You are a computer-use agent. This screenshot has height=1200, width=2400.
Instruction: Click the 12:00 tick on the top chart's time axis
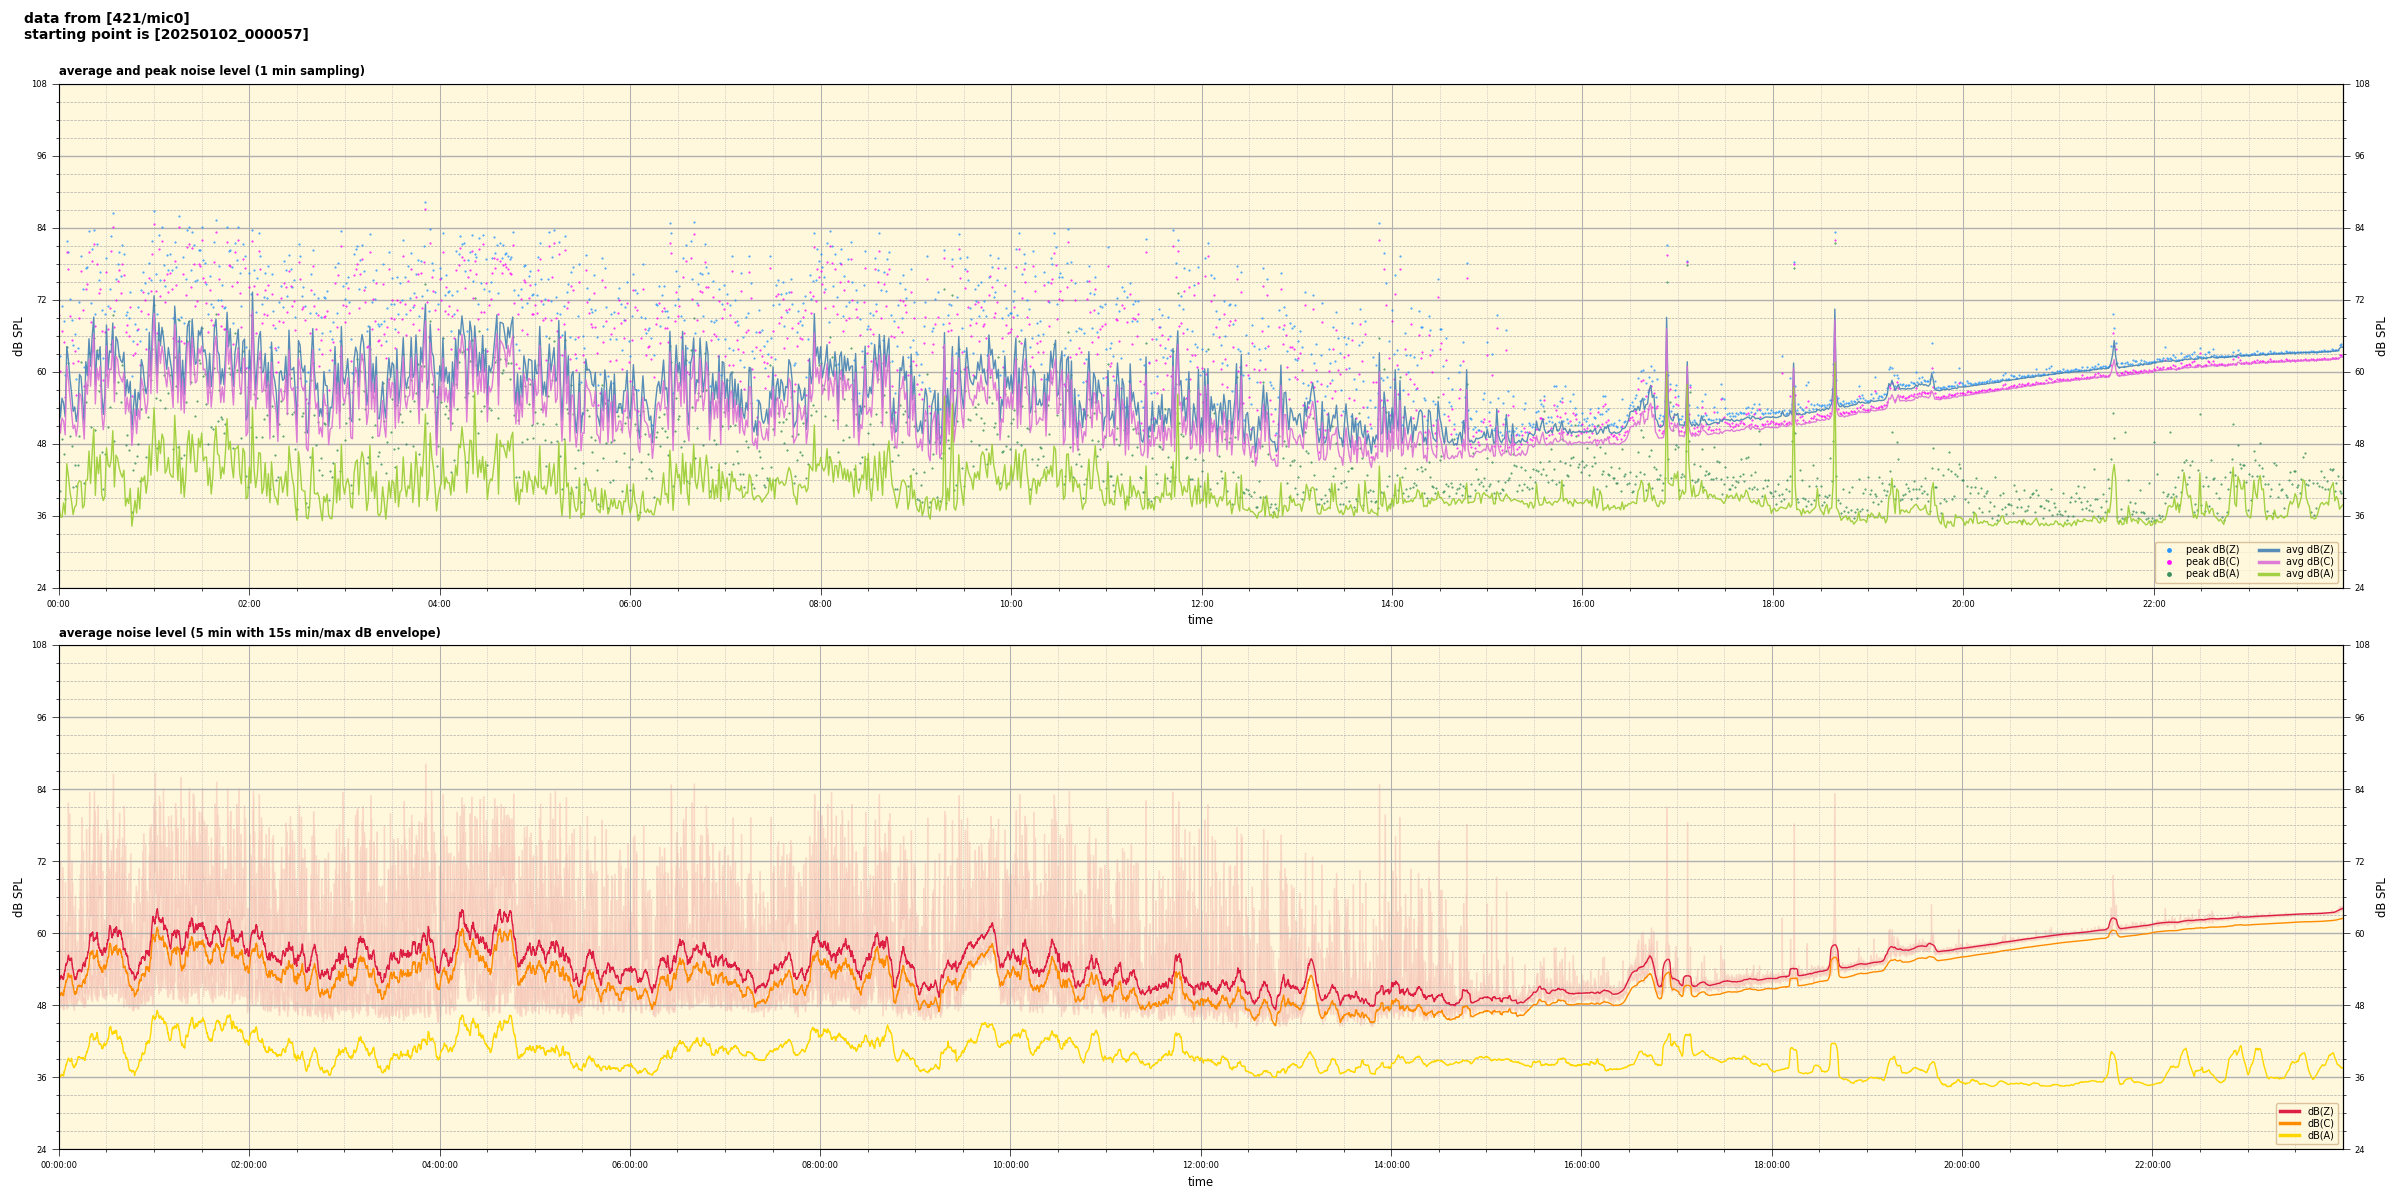(x=1201, y=604)
